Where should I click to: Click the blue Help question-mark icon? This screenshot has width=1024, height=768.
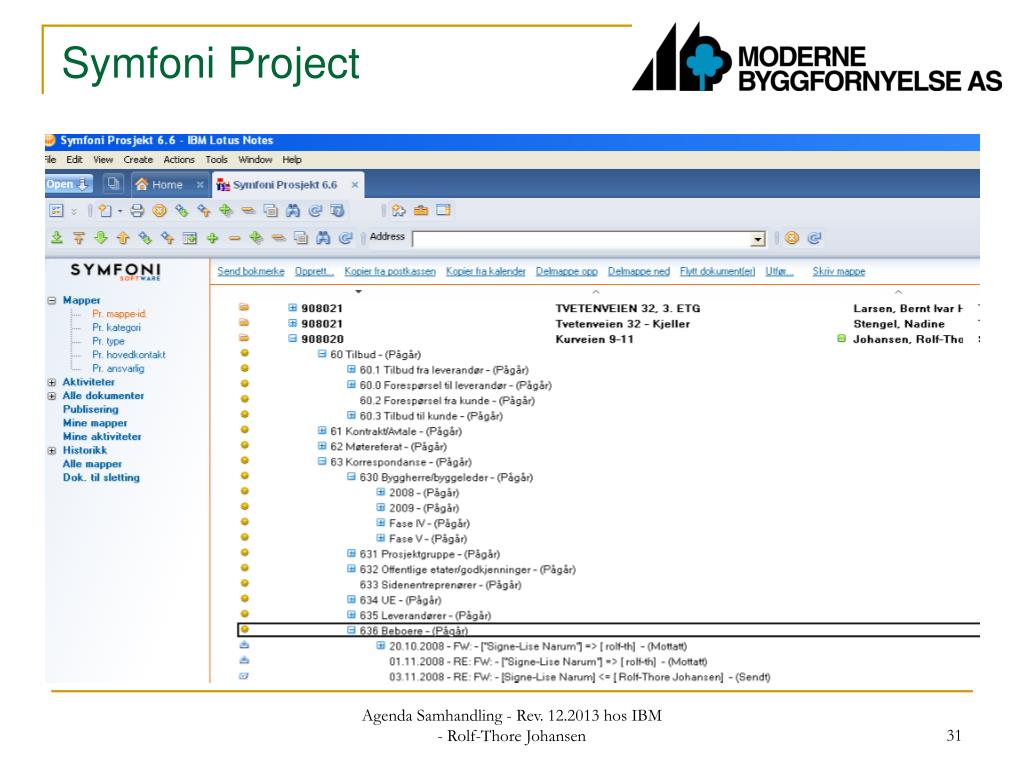point(337,210)
